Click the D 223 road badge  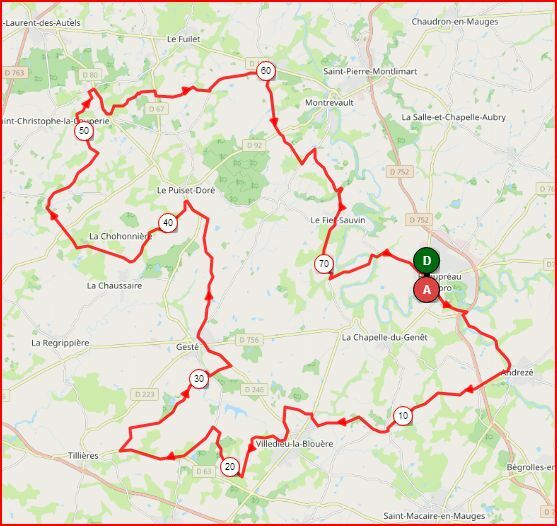(x=145, y=395)
